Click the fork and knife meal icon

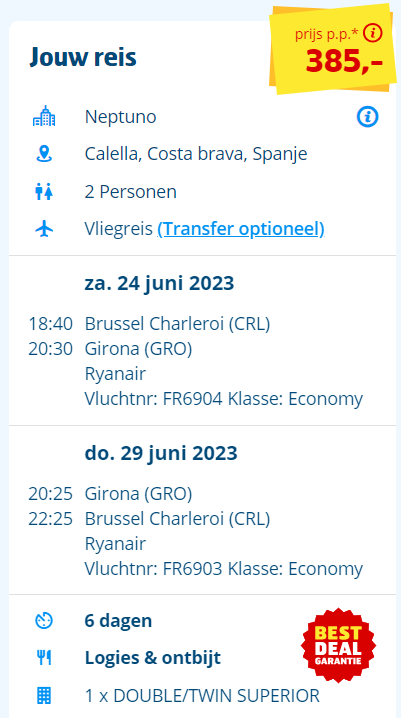44,658
